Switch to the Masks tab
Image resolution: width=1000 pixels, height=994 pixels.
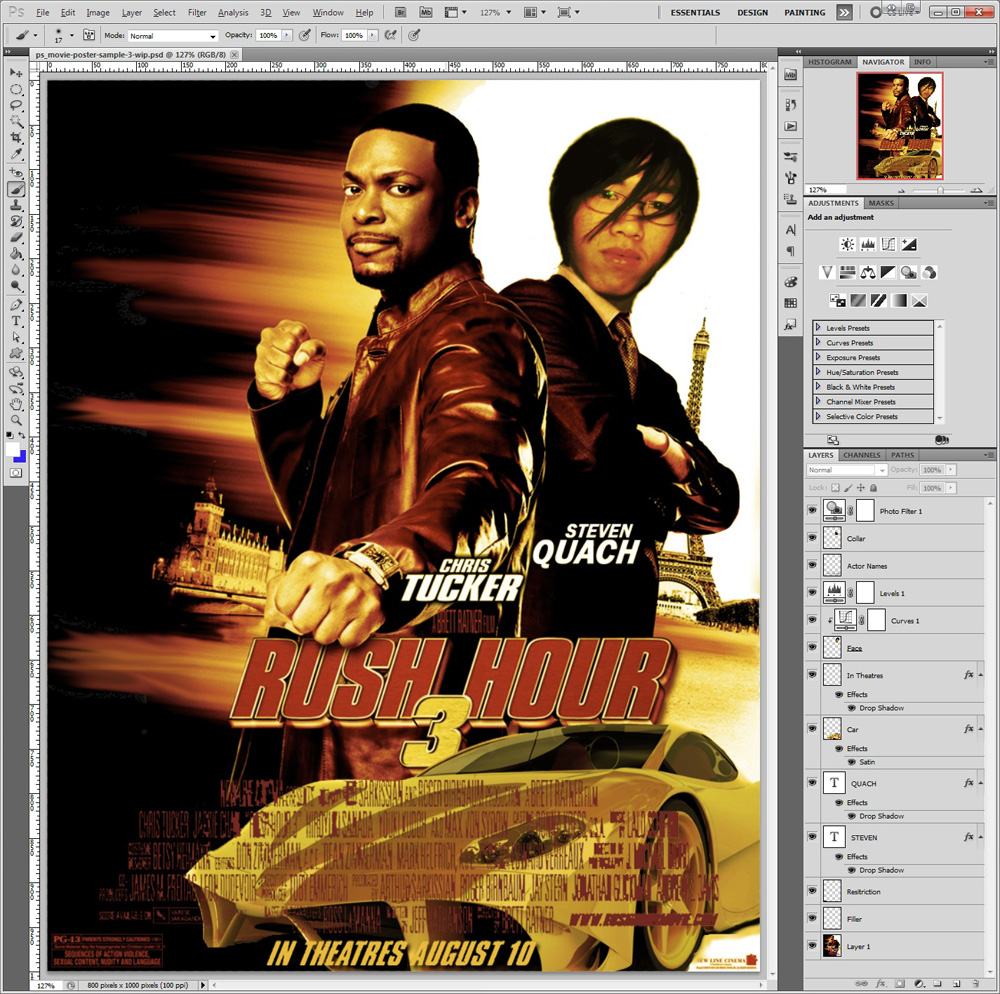(881, 203)
